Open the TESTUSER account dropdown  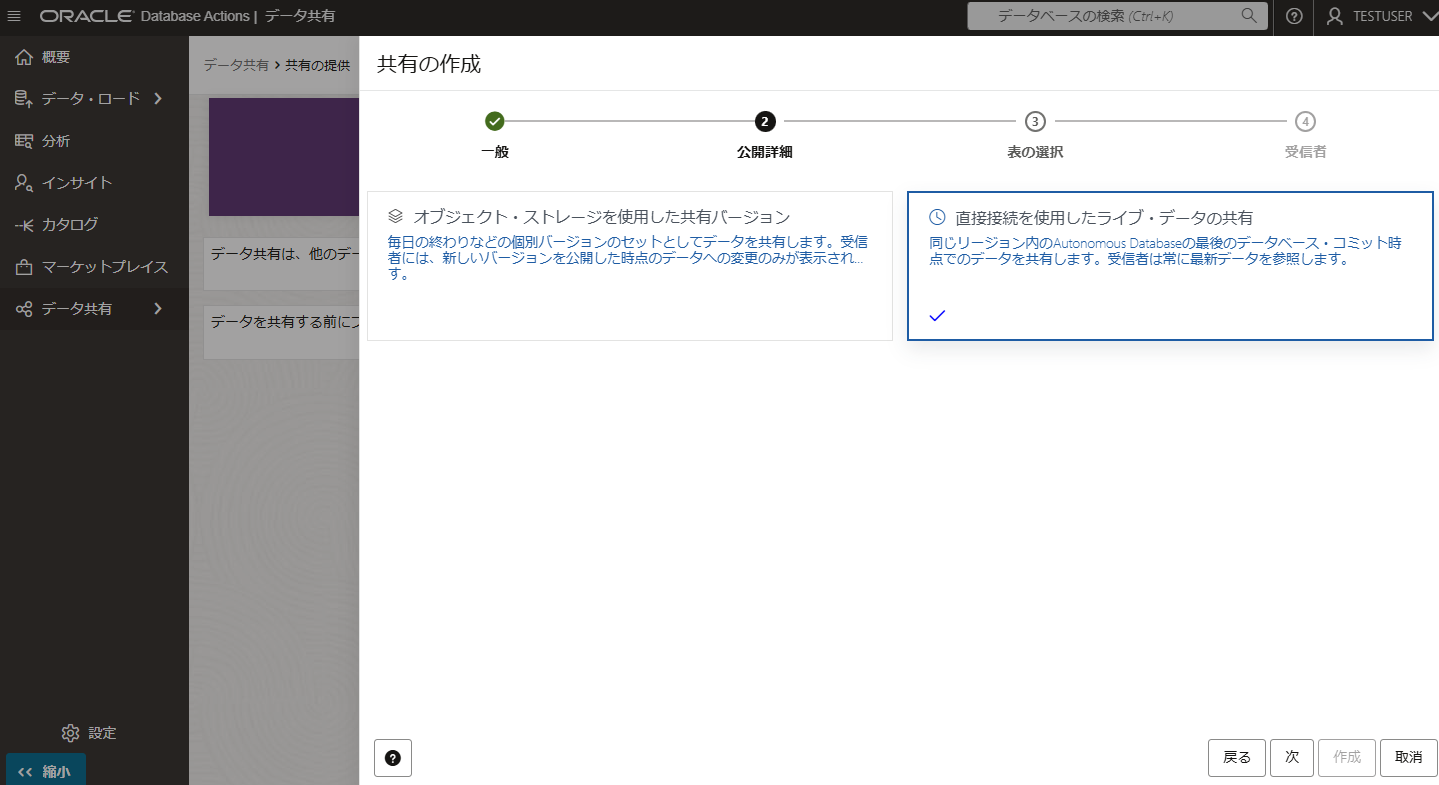tap(1381, 15)
